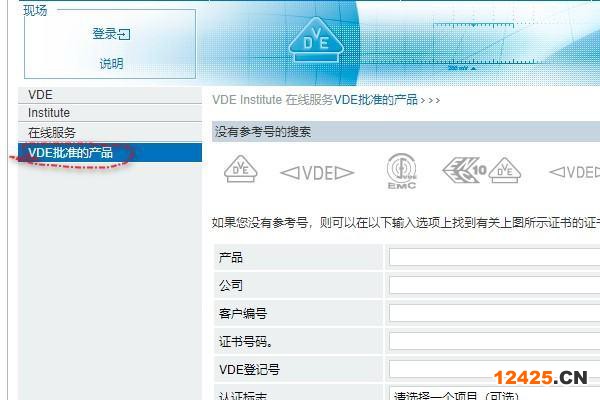Select the highlighted VDE批准的产品 menu item
This screenshot has height=400, width=600.
coord(70,153)
